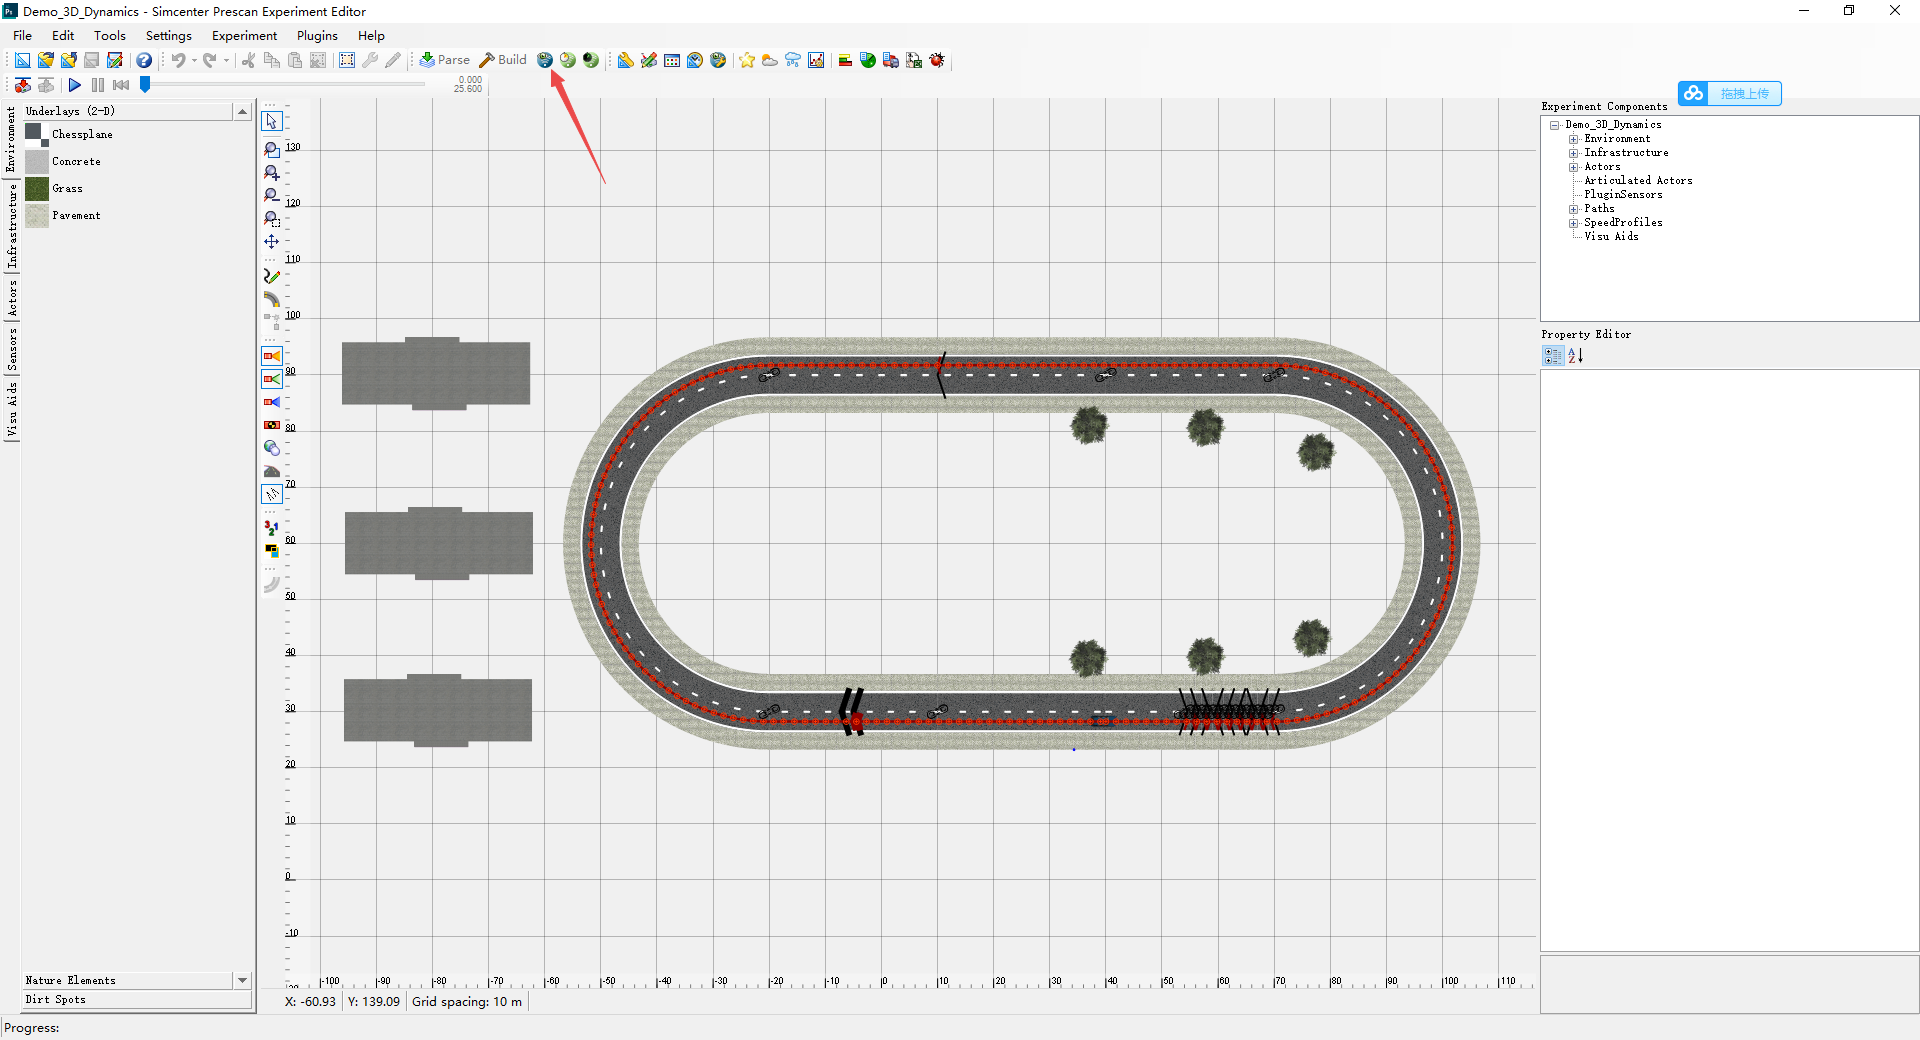1920x1040 pixels.
Task: Click the New experiment toolbar icon
Action: [x=22, y=60]
